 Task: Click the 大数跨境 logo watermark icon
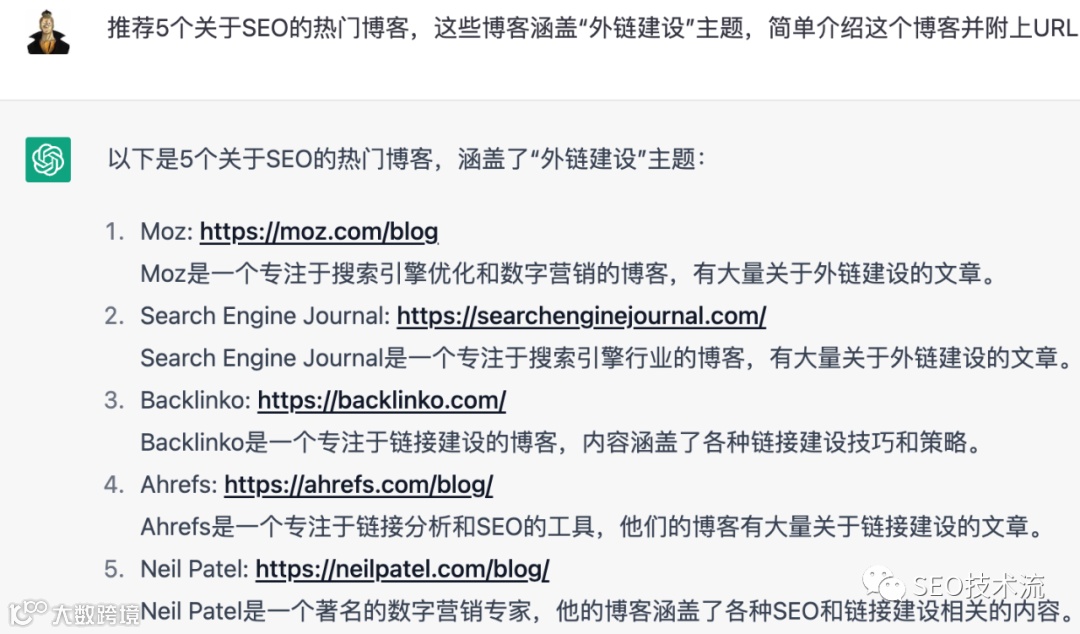click(28, 612)
